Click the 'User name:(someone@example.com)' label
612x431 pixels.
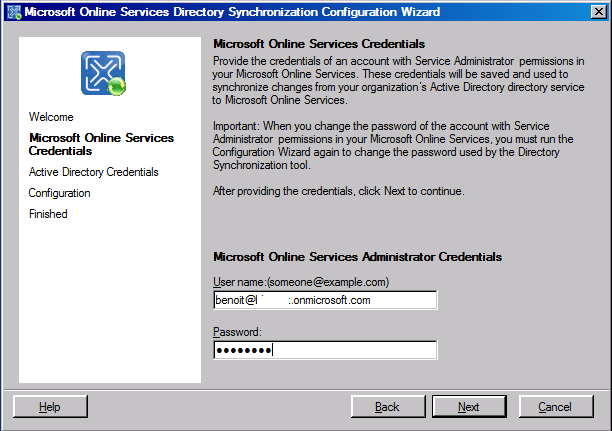pyautogui.click(x=301, y=281)
